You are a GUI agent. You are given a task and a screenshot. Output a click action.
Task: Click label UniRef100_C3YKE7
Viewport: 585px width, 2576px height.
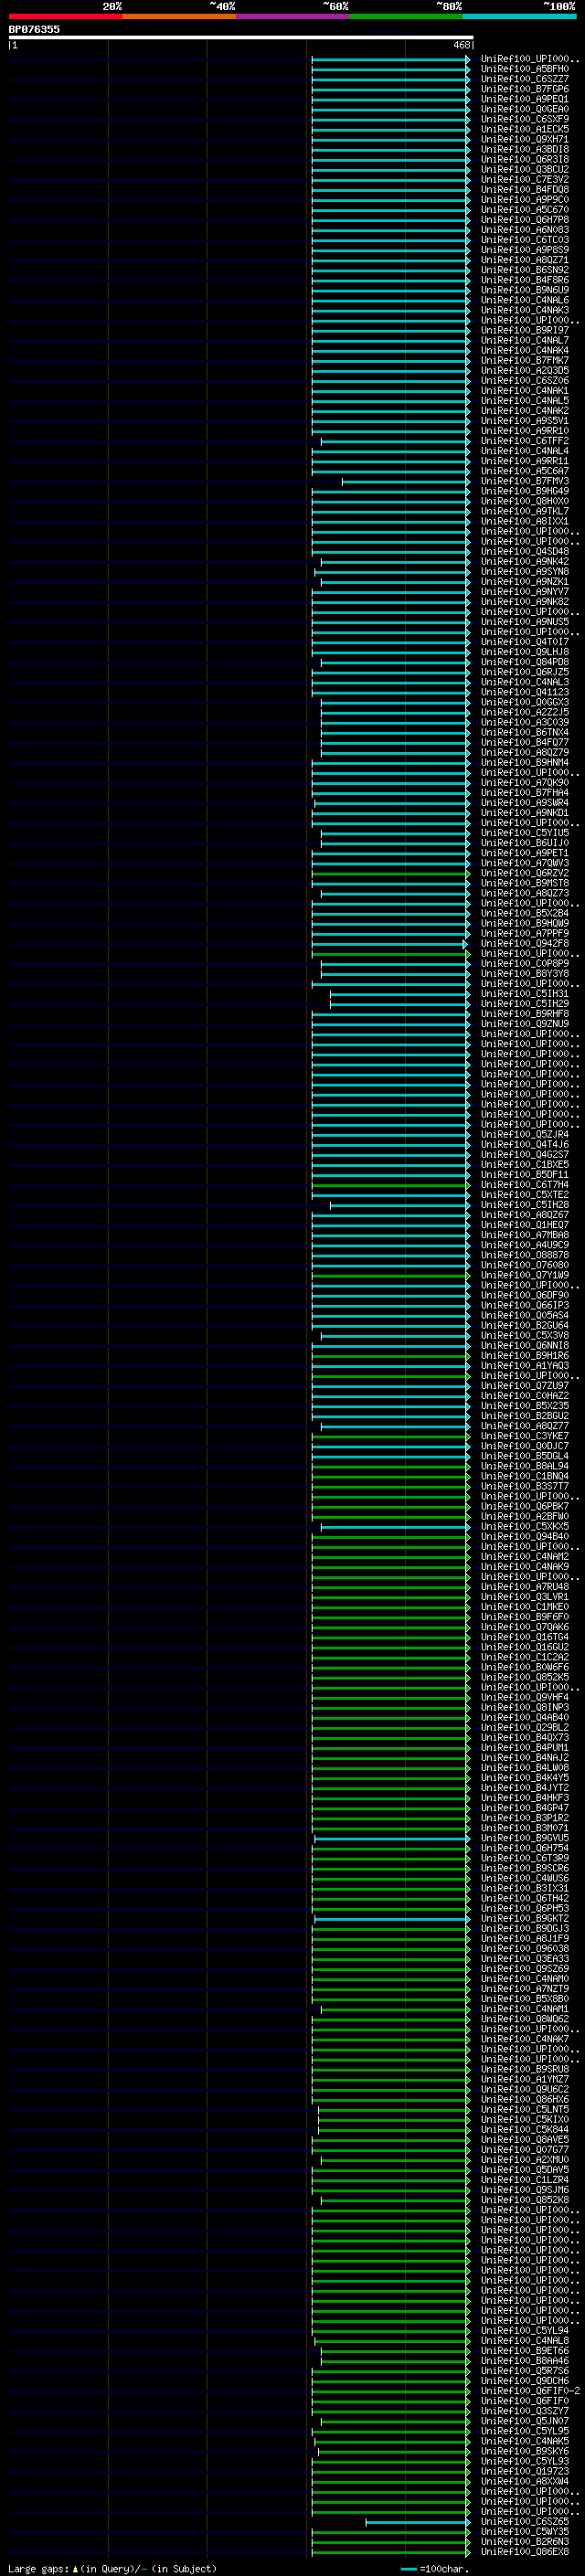point(524,1436)
